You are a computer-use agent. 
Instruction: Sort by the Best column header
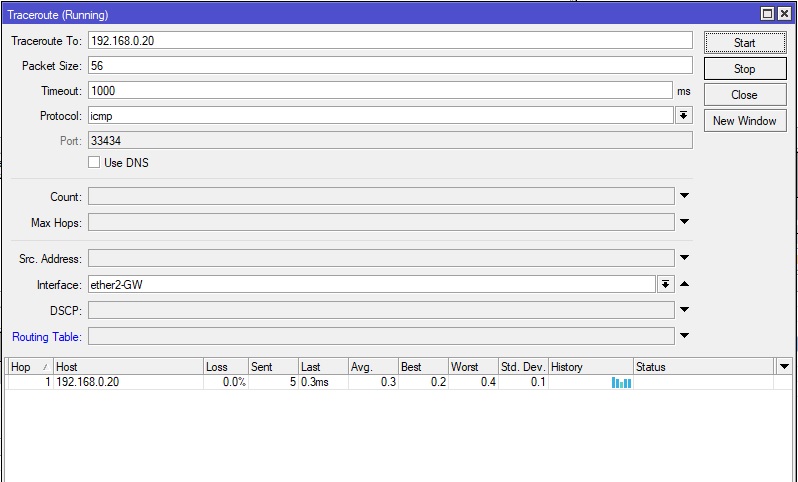click(x=423, y=366)
